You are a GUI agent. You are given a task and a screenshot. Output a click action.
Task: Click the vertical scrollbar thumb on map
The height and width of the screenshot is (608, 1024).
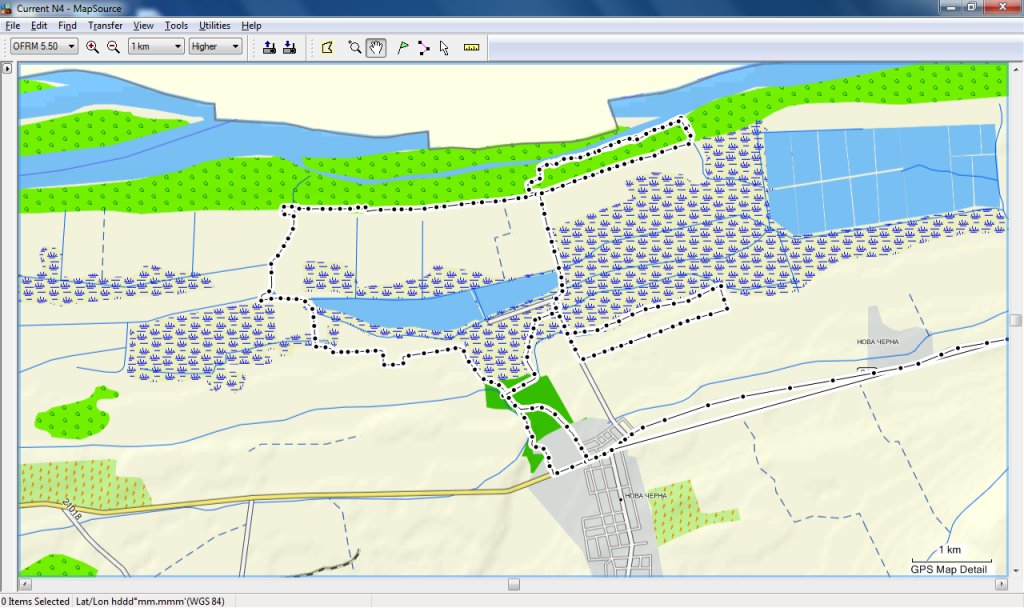[1016, 320]
